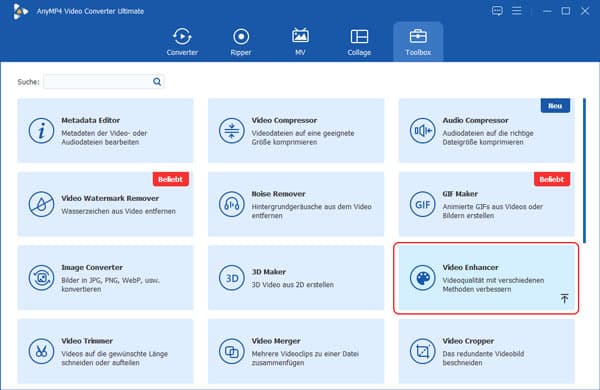Viewport: 600px width, 390px height.
Task: Switch to the Collage tab
Action: pyautogui.click(x=359, y=42)
